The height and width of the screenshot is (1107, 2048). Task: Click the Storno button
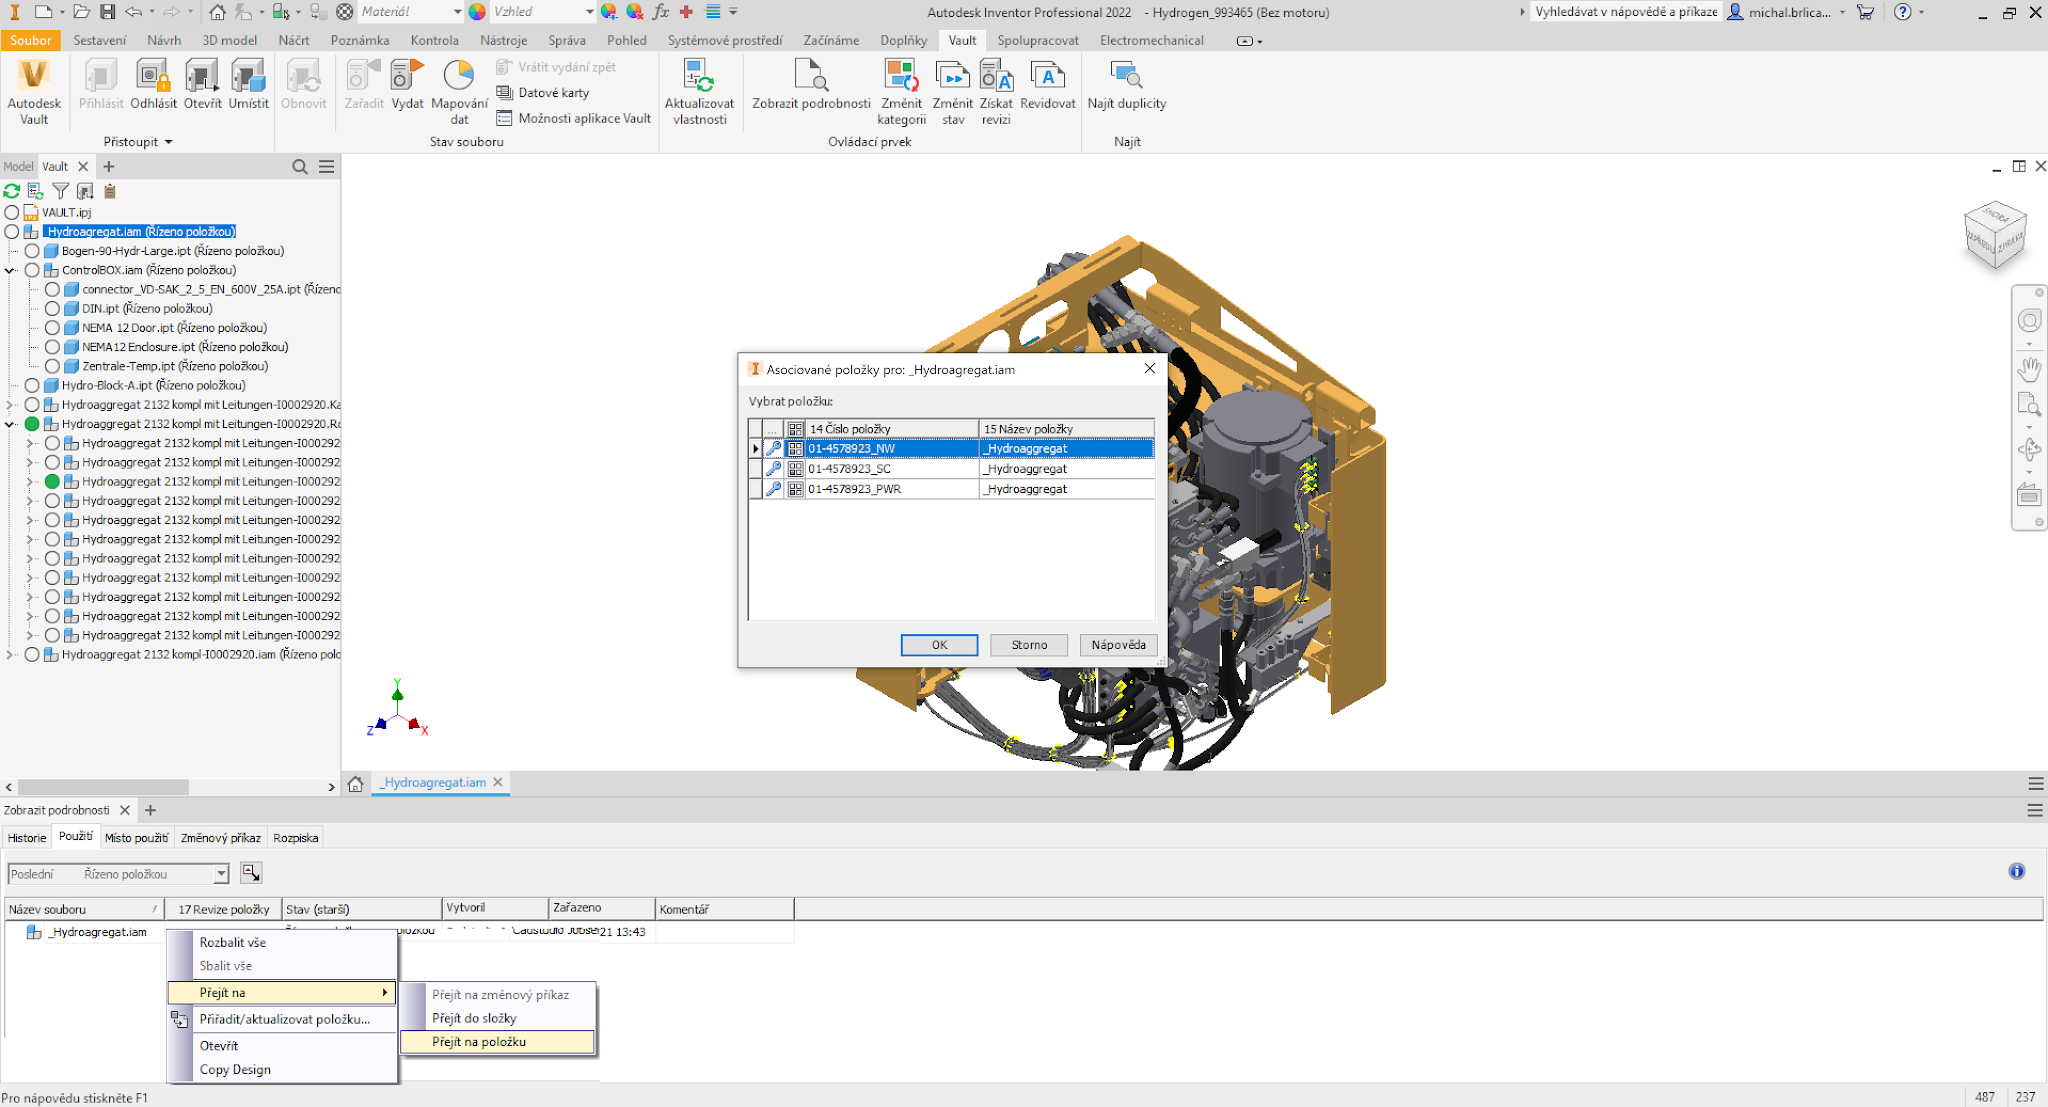(1028, 645)
